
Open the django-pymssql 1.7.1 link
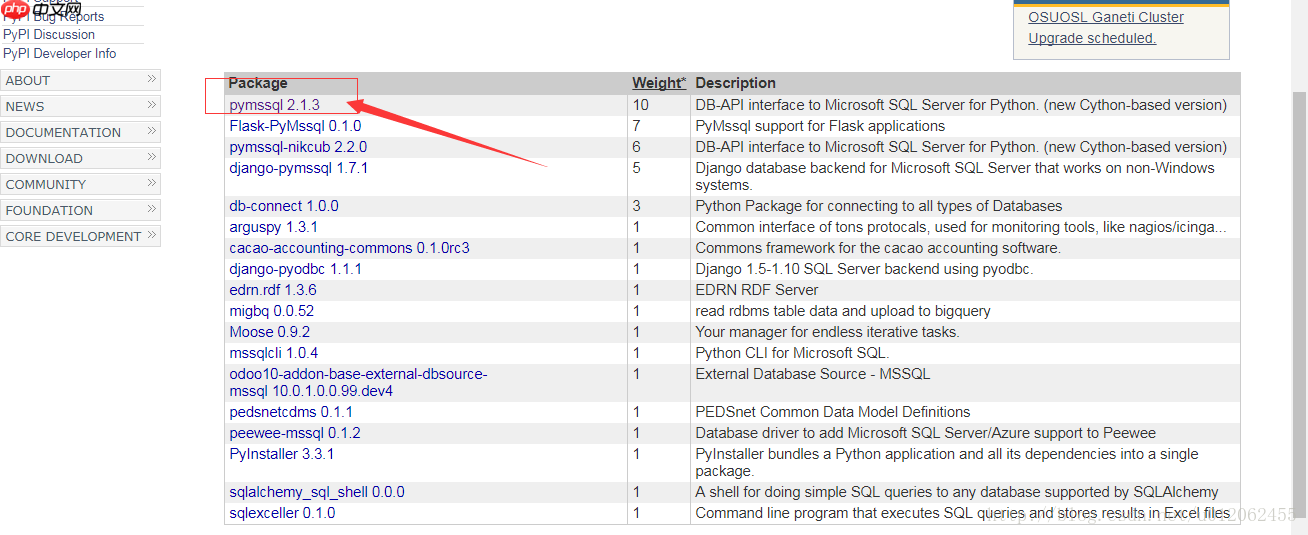coord(298,168)
